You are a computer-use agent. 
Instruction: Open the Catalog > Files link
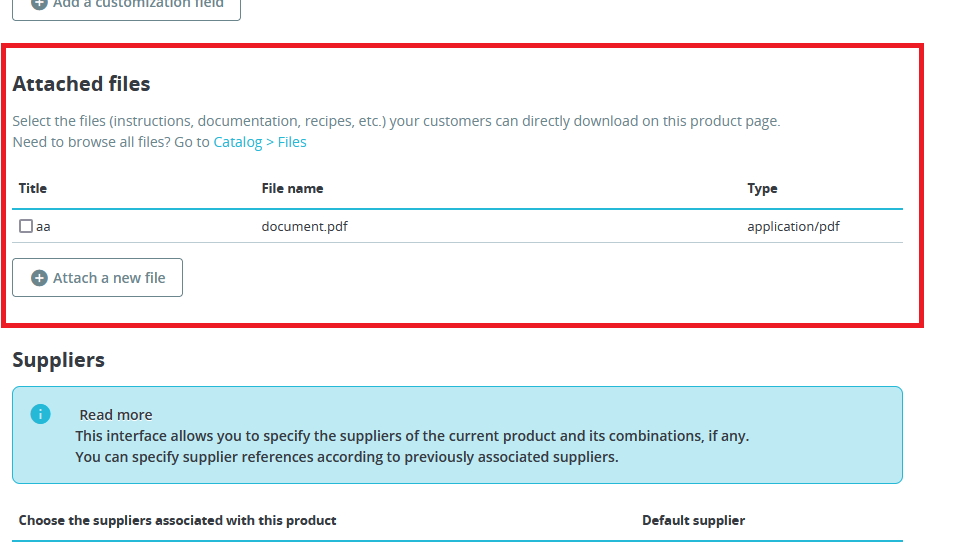point(260,142)
